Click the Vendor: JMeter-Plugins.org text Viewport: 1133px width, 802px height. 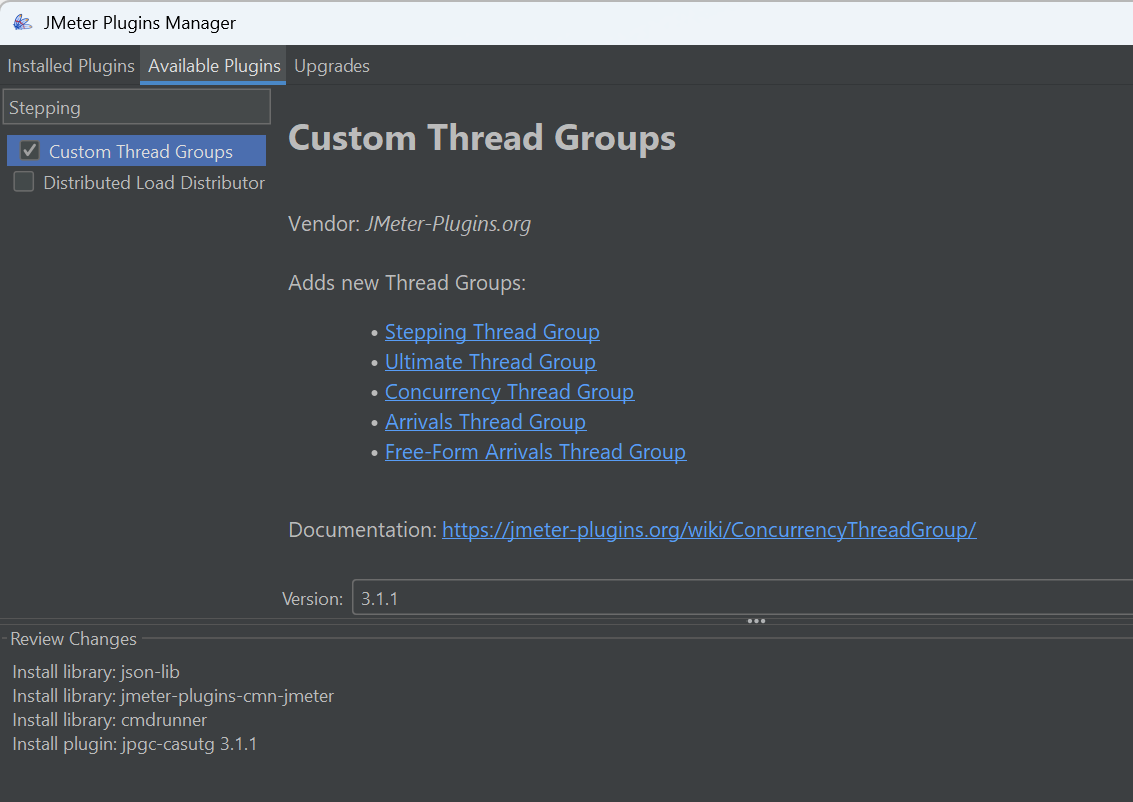410,224
